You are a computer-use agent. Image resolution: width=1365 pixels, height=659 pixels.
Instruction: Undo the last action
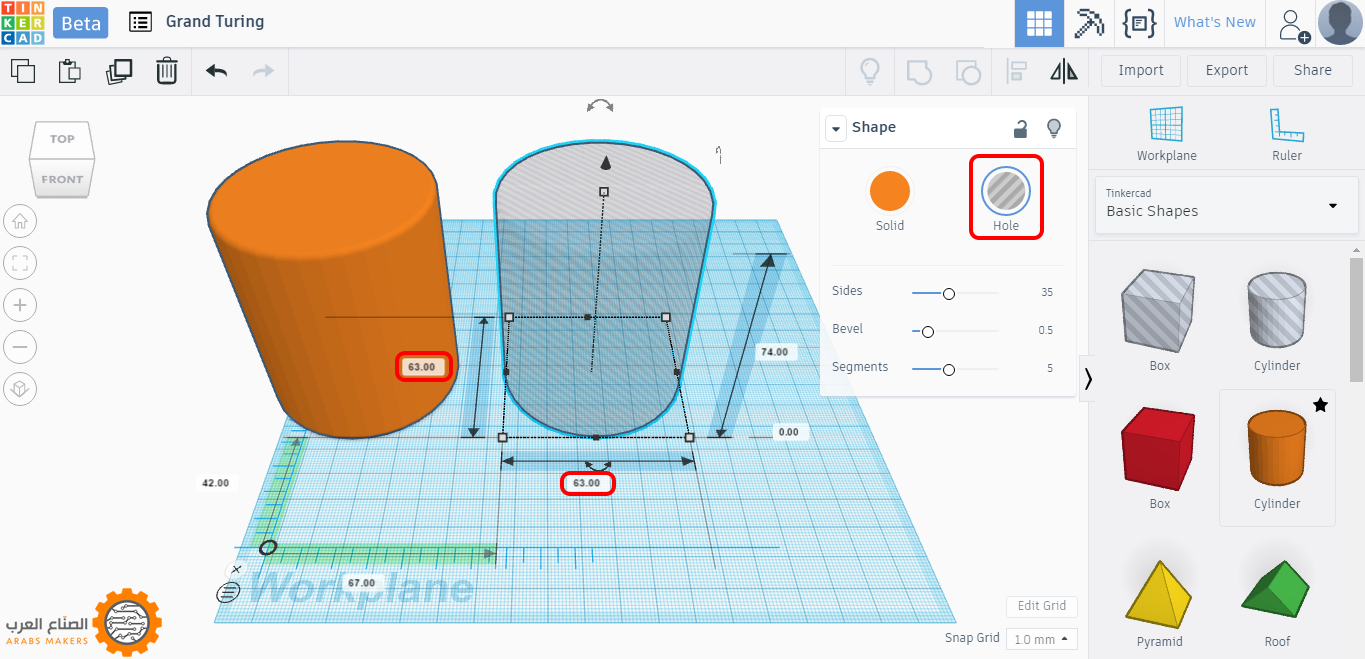[x=216, y=71]
